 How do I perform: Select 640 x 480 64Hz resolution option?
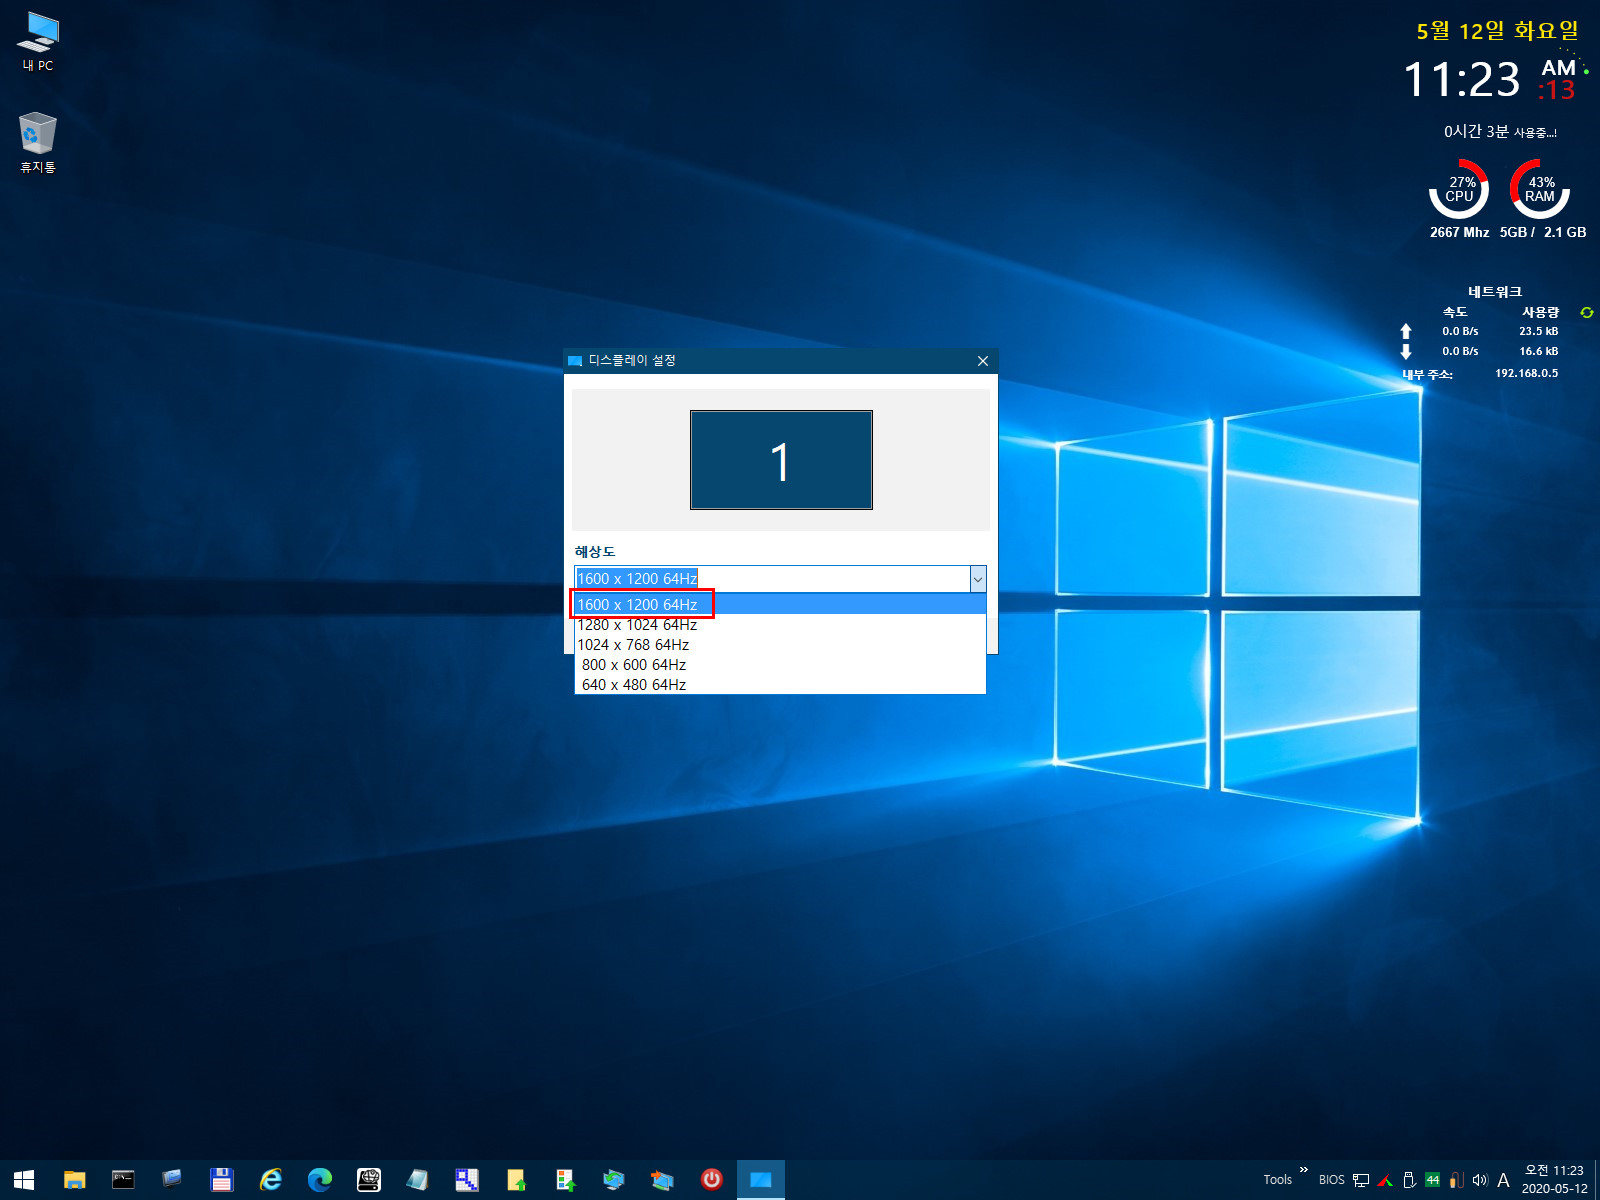pos(780,684)
